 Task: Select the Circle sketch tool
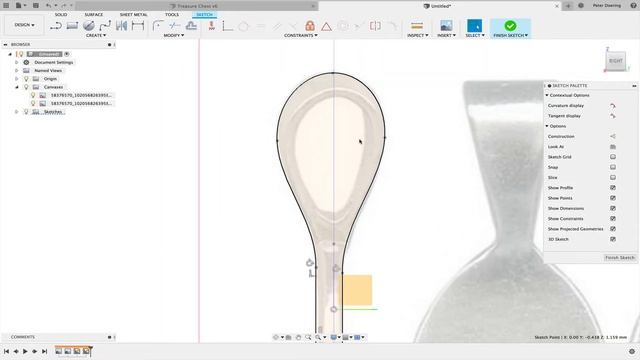tap(89, 26)
